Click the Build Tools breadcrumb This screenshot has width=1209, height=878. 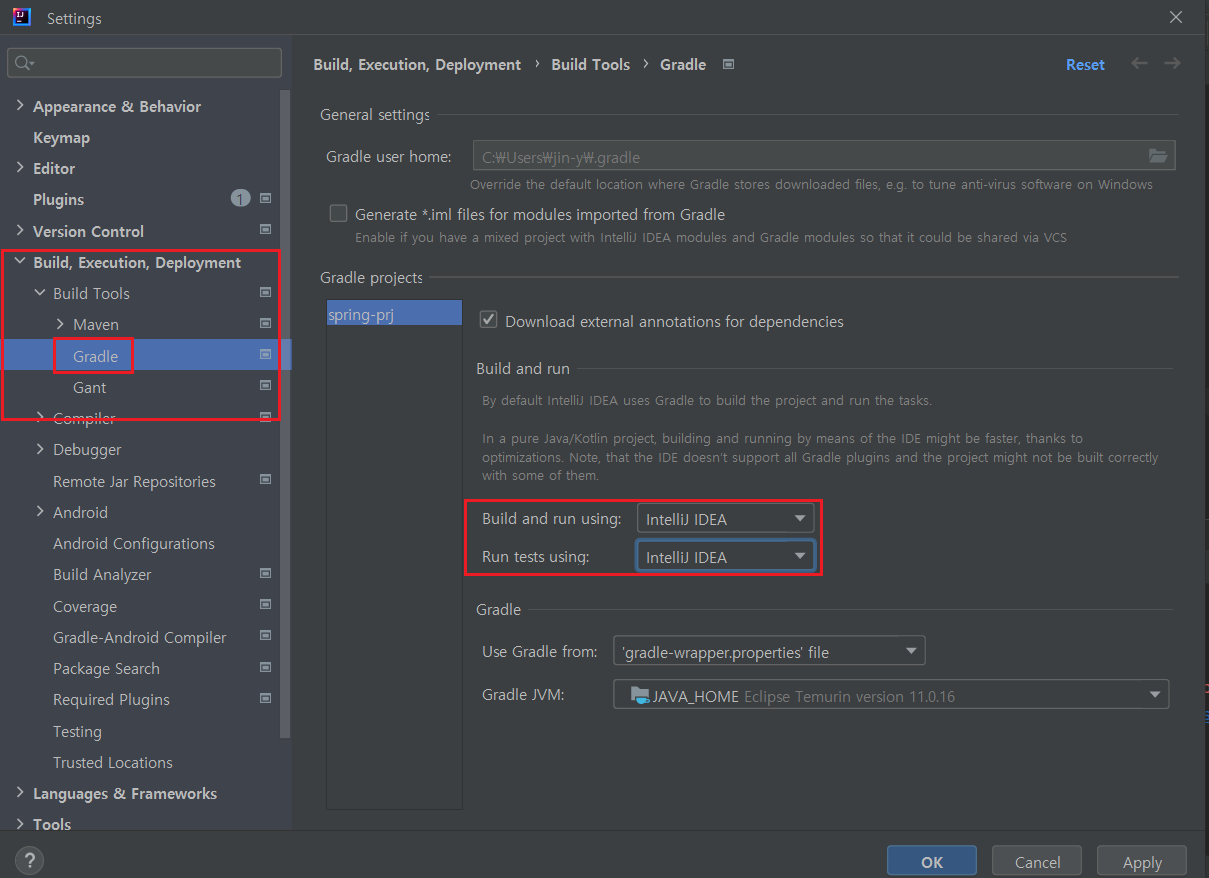point(591,64)
